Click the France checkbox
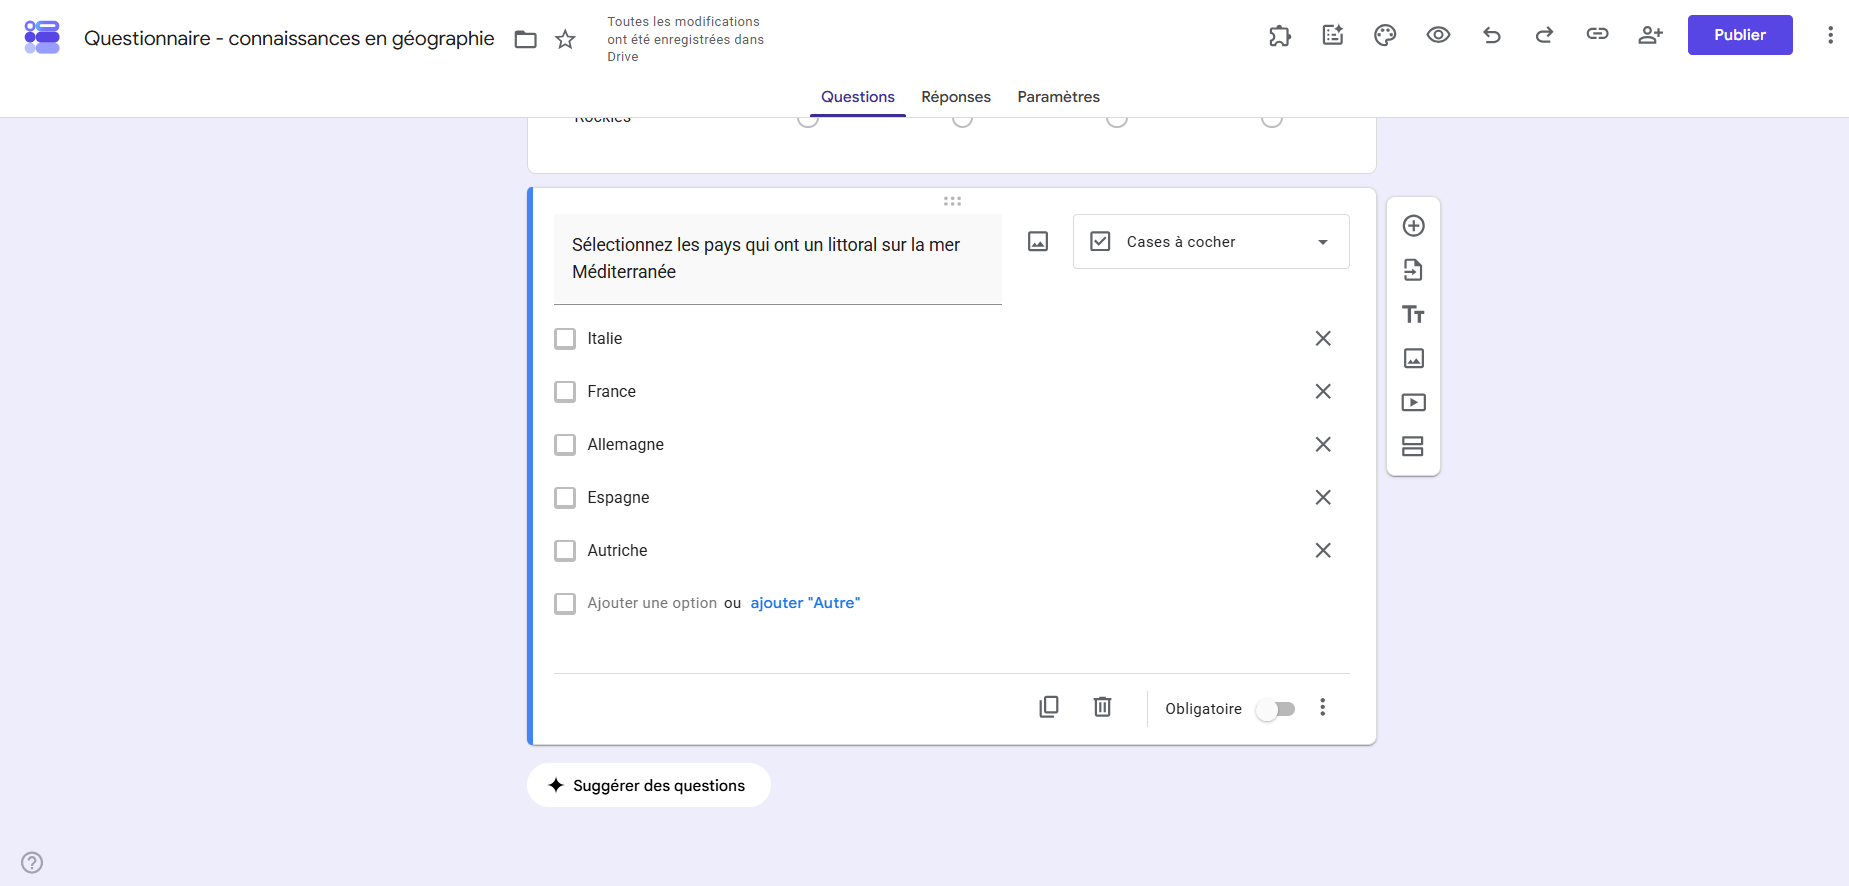Image resolution: width=1849 pixels, height=886 pixels. 565,392
